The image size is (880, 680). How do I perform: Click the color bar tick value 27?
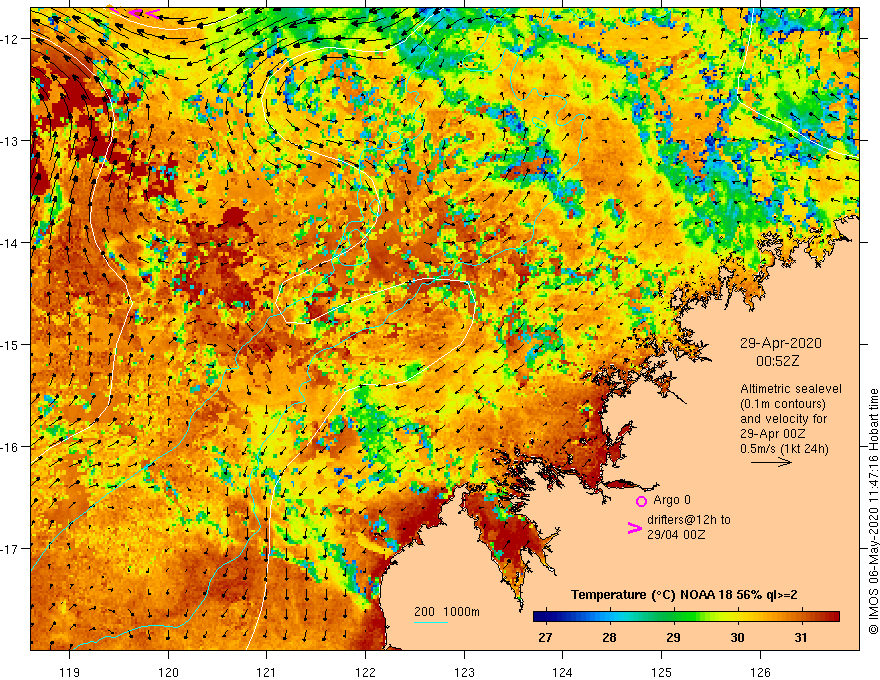[x=545, y=638]
